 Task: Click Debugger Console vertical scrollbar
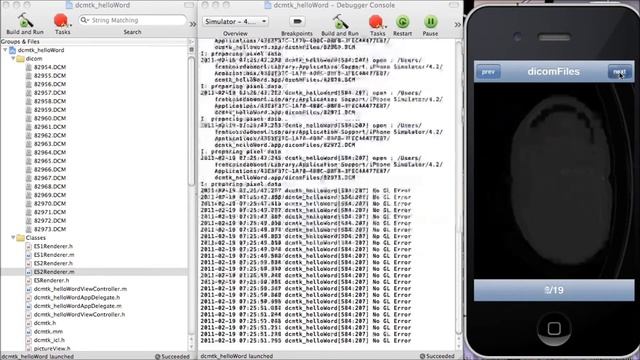point(459,188)
